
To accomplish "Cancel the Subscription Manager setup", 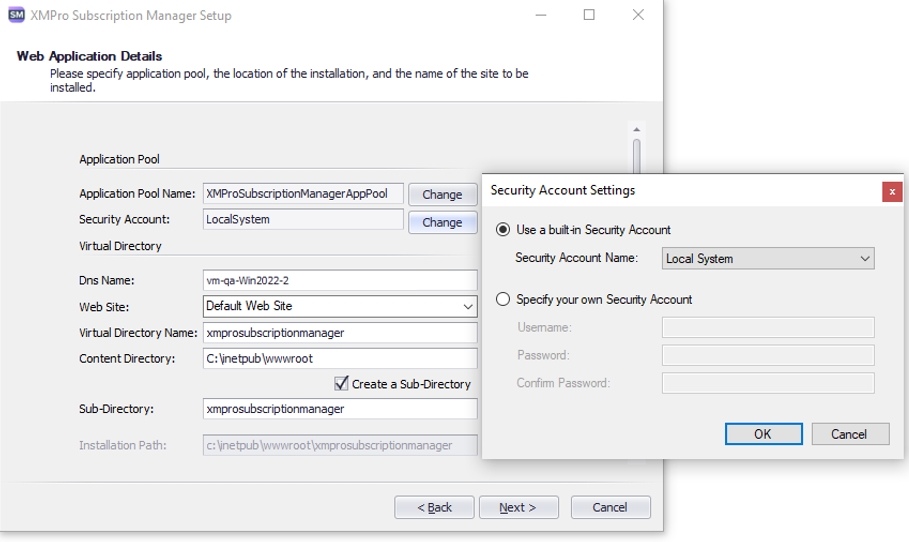I will (x=610, y=507).
